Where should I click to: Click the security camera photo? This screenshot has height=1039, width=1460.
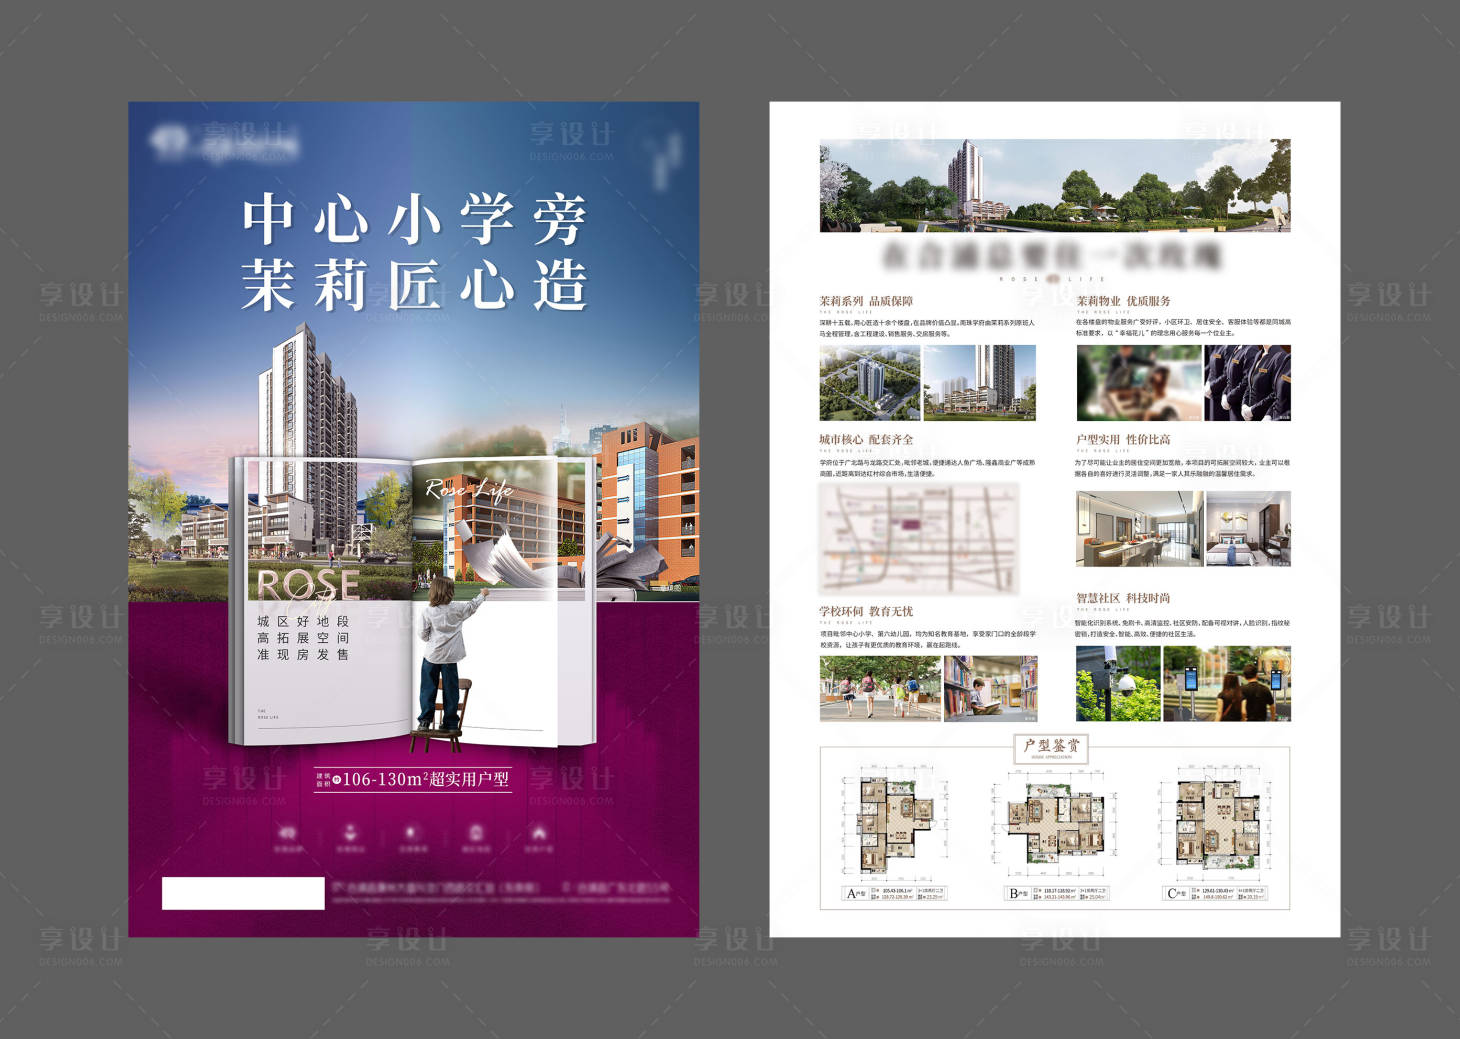point(1118,683)
